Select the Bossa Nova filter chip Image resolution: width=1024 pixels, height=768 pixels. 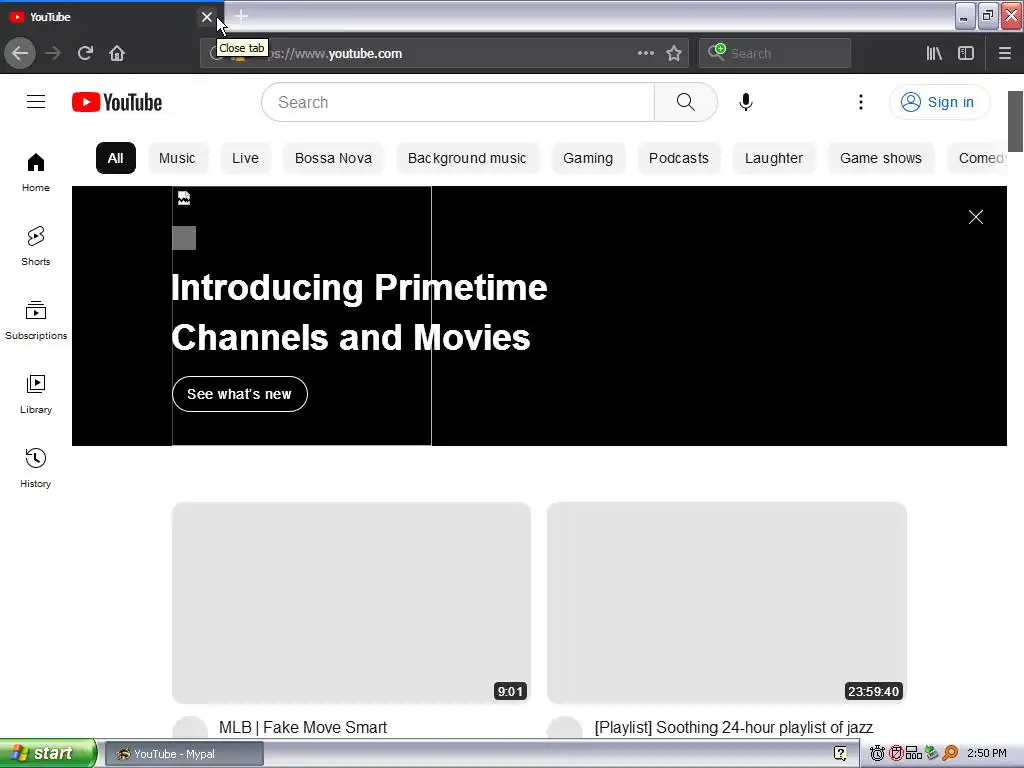pyautogui.click(x=333, y=158)
